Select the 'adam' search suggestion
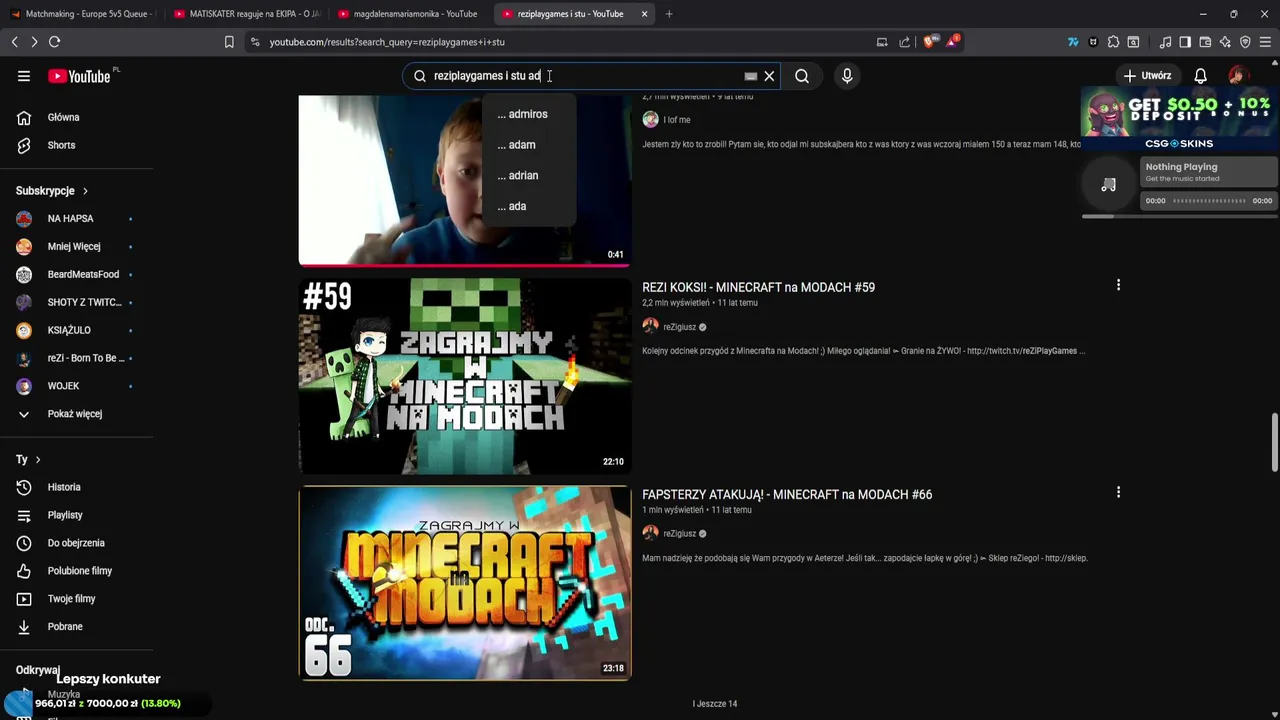 (529, 145)
